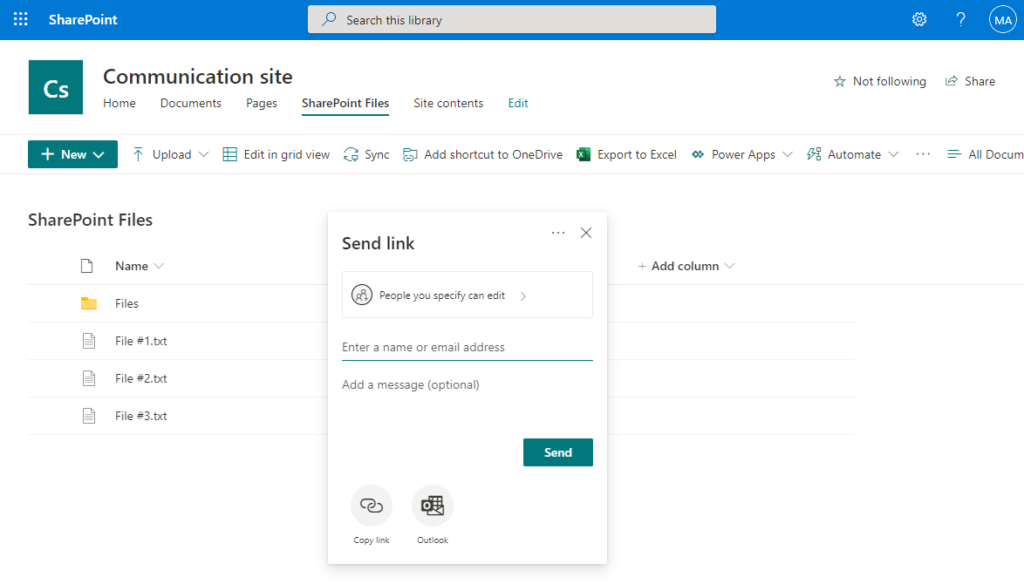Click the File #3.txt document icon
The image size is (1024, 584).
coord(89,416)
